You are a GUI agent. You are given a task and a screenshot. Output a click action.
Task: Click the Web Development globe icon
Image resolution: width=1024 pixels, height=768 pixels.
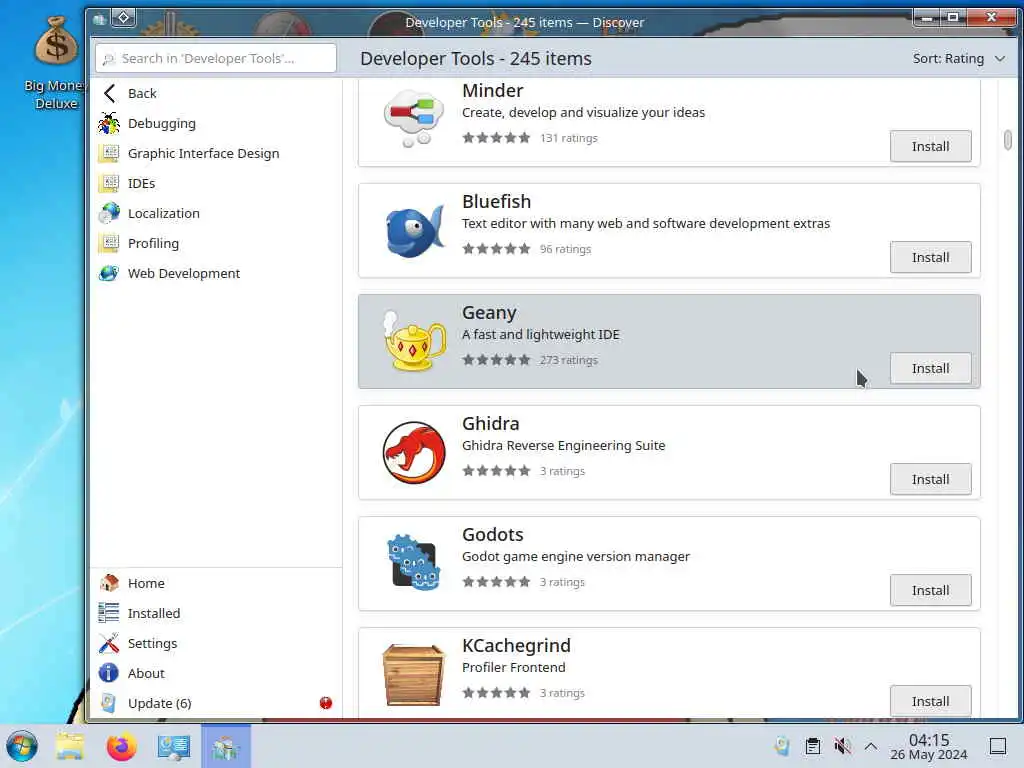tap(109, 274)
